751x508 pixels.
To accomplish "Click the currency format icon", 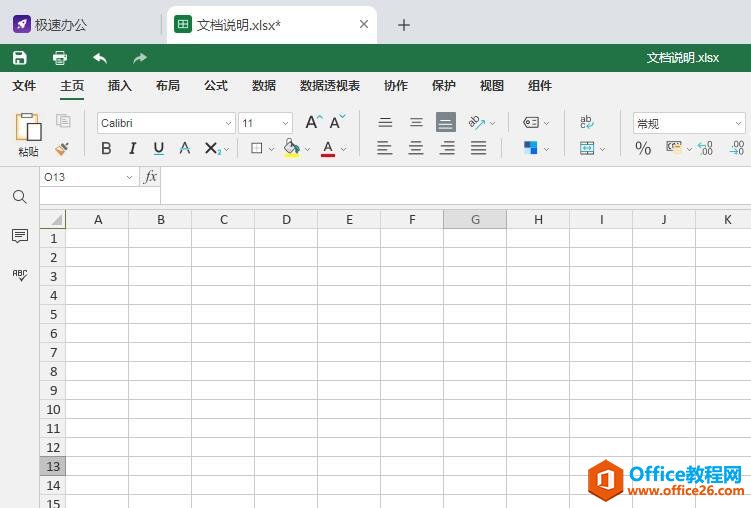I will (674, 147).
